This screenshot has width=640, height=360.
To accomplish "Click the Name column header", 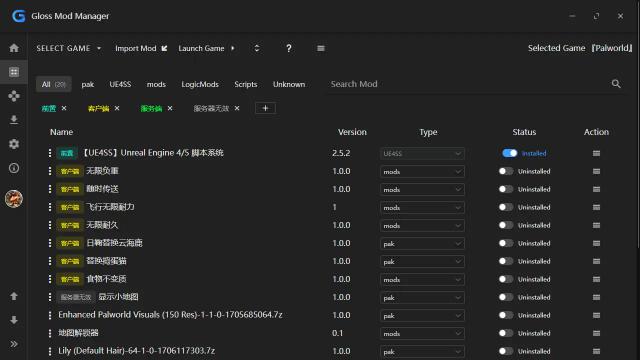I will [62, 132].
